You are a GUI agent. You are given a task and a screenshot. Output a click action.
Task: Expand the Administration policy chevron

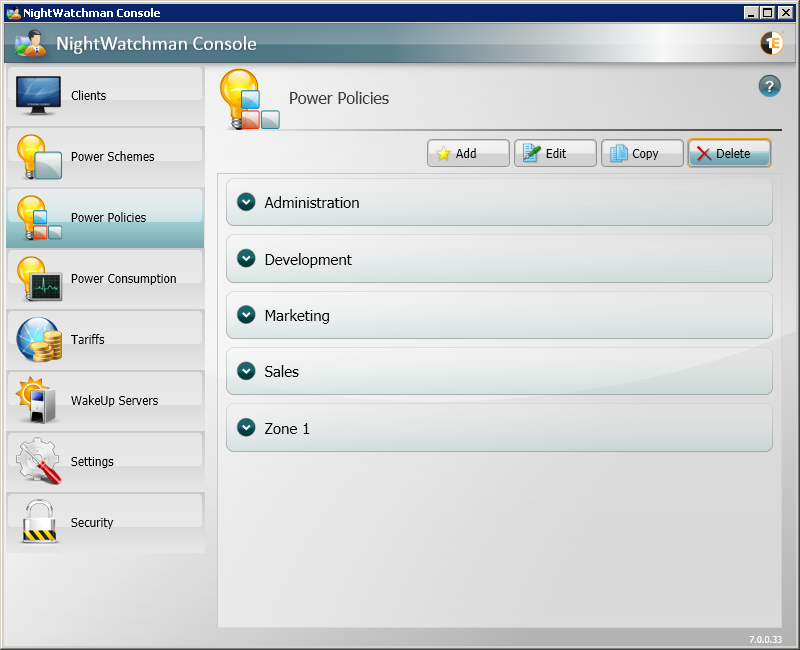[x=246, y=202]
